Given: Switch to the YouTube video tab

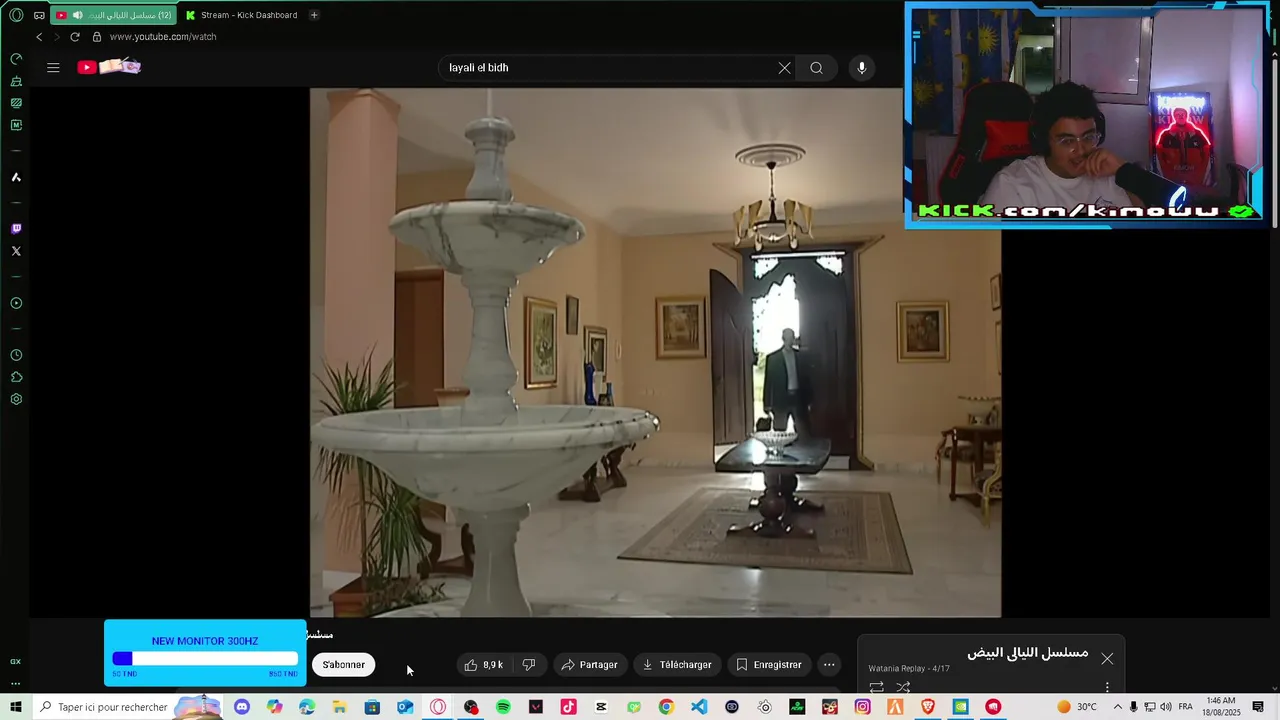Looking at the screenshot, I should pos(114,15).
